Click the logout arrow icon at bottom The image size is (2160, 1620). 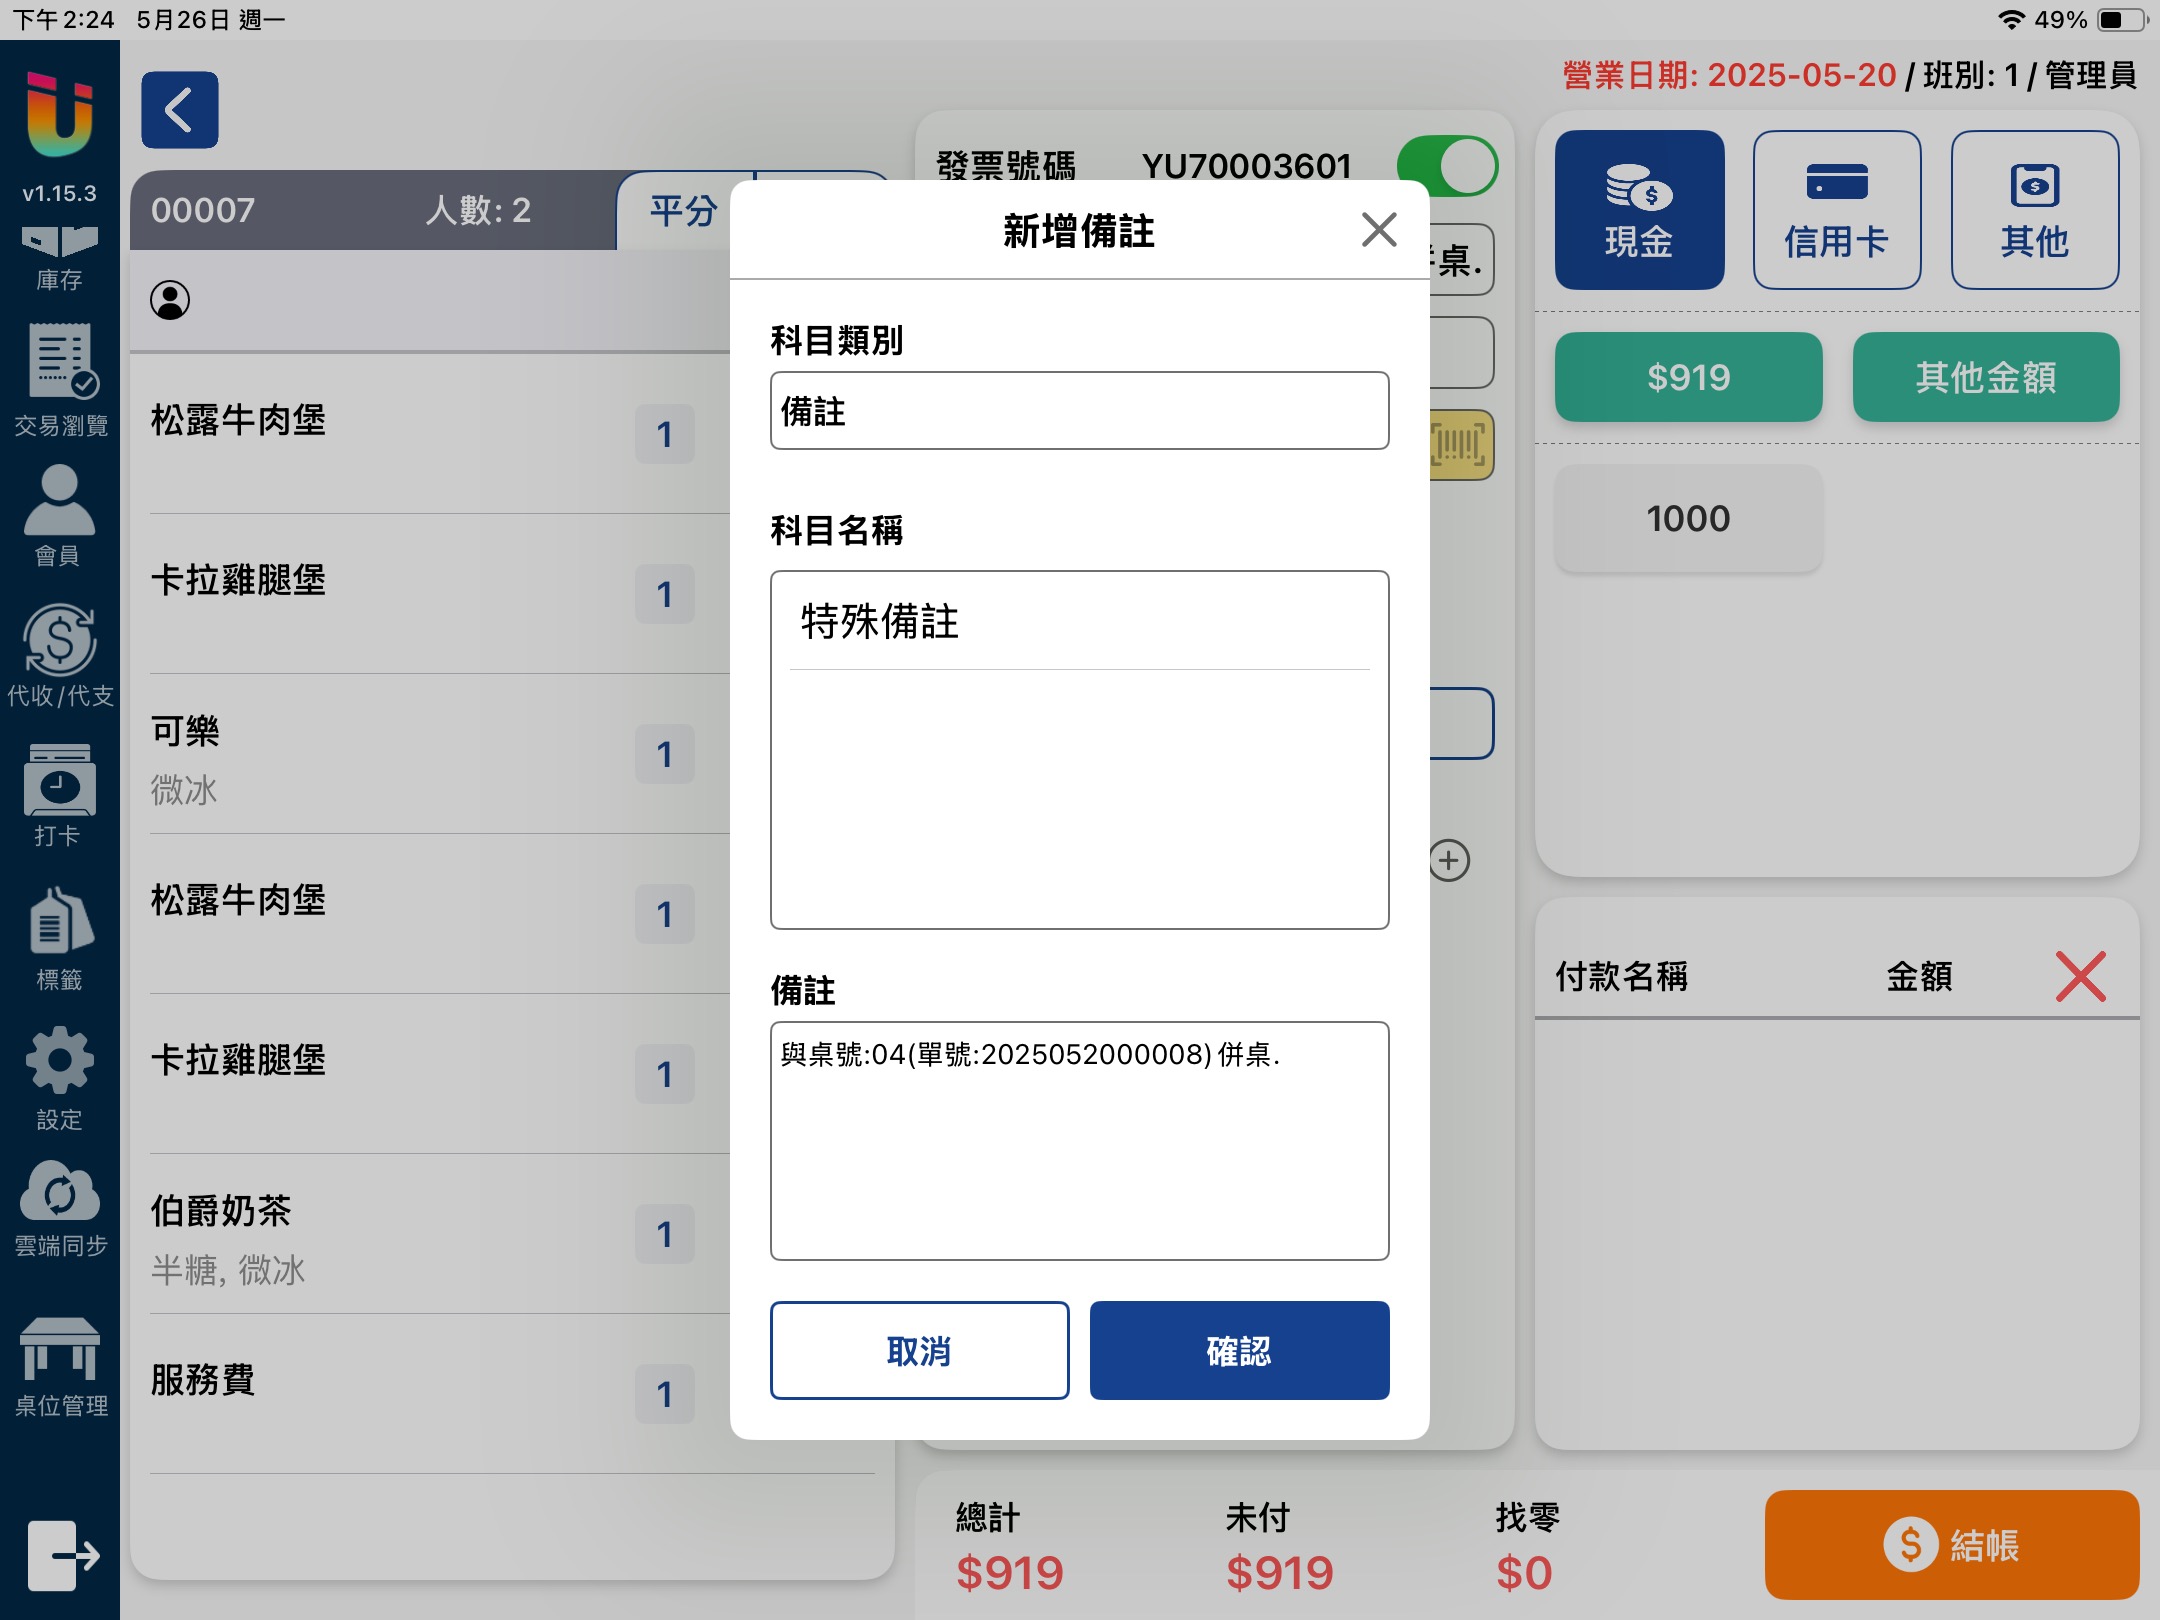62,1555
